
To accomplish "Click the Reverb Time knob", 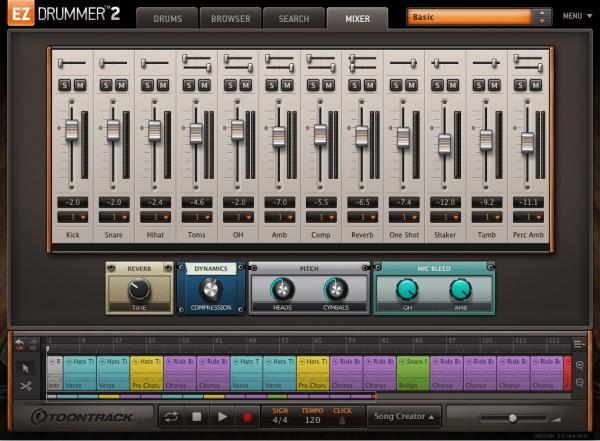I will [x=139, y=289].
